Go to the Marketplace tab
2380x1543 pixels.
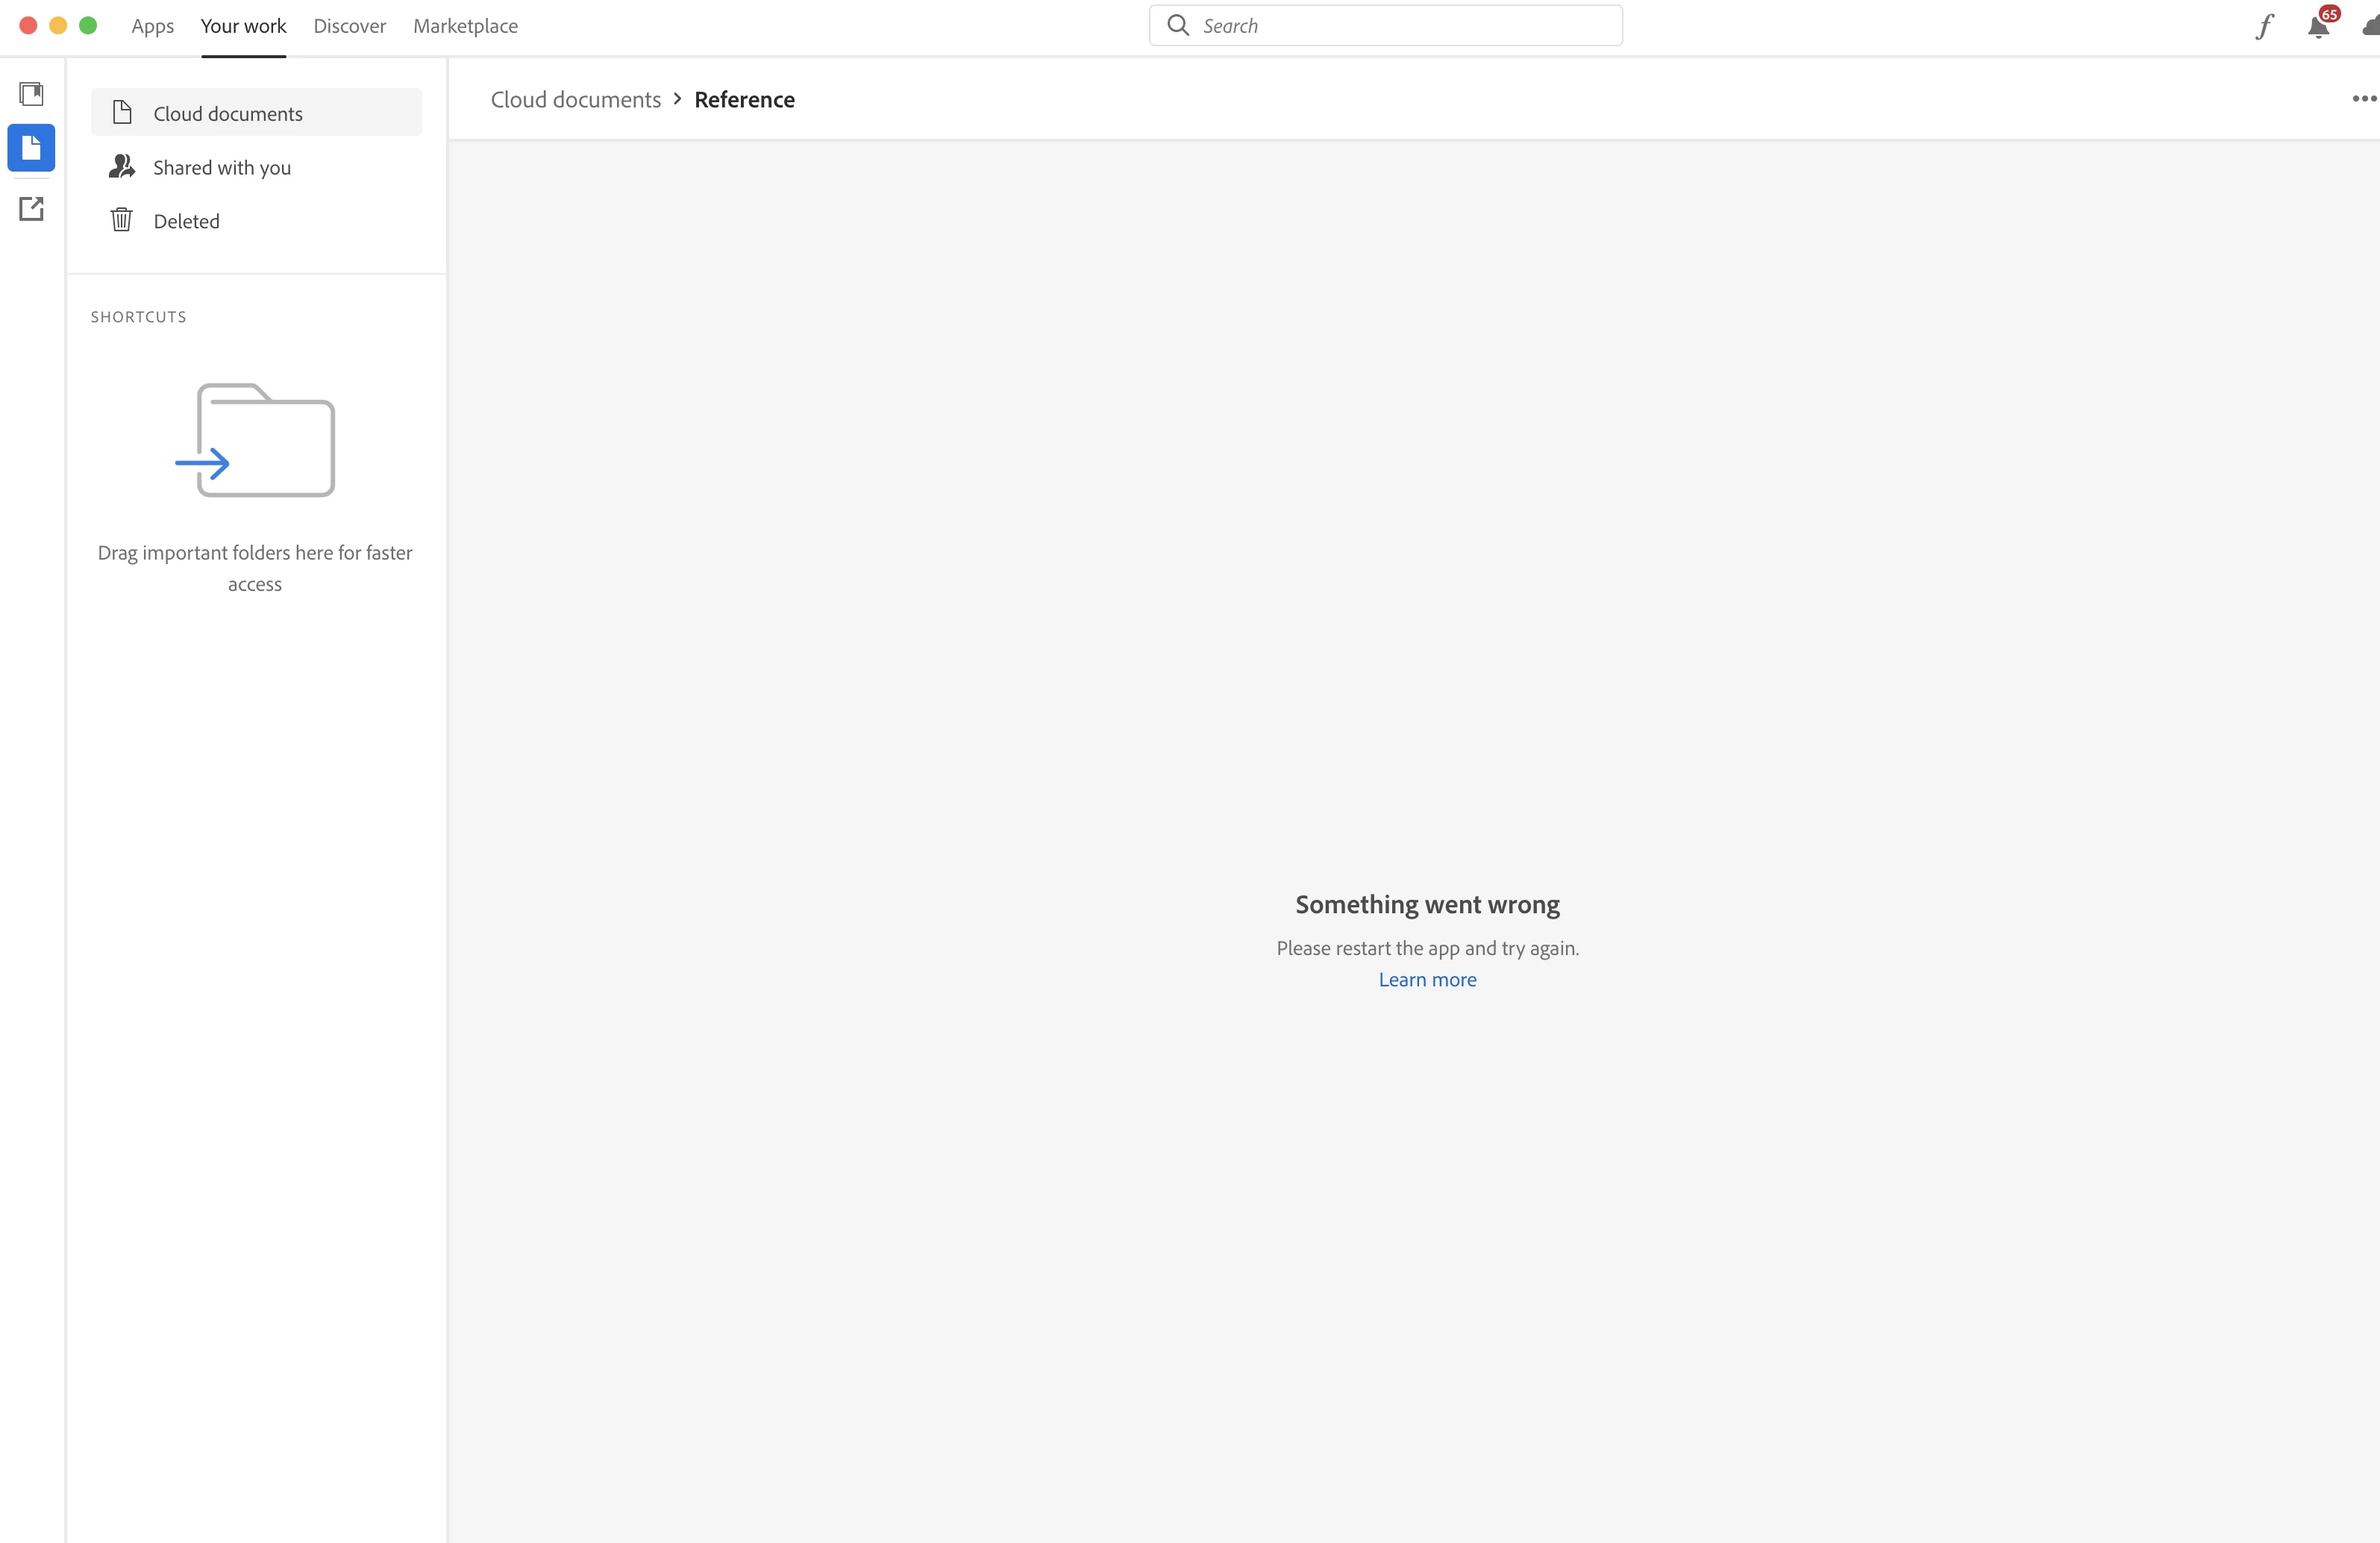point(465,26)
